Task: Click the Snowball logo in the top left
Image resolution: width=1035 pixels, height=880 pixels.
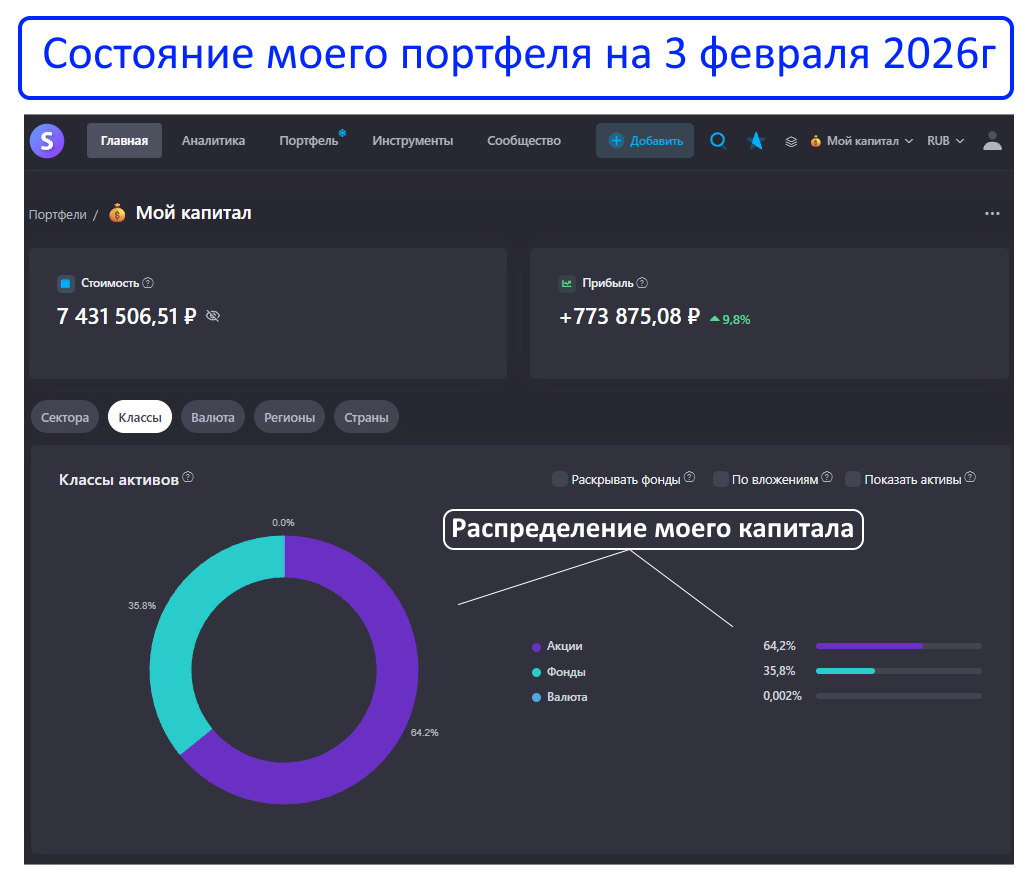Action: [47, 141]
